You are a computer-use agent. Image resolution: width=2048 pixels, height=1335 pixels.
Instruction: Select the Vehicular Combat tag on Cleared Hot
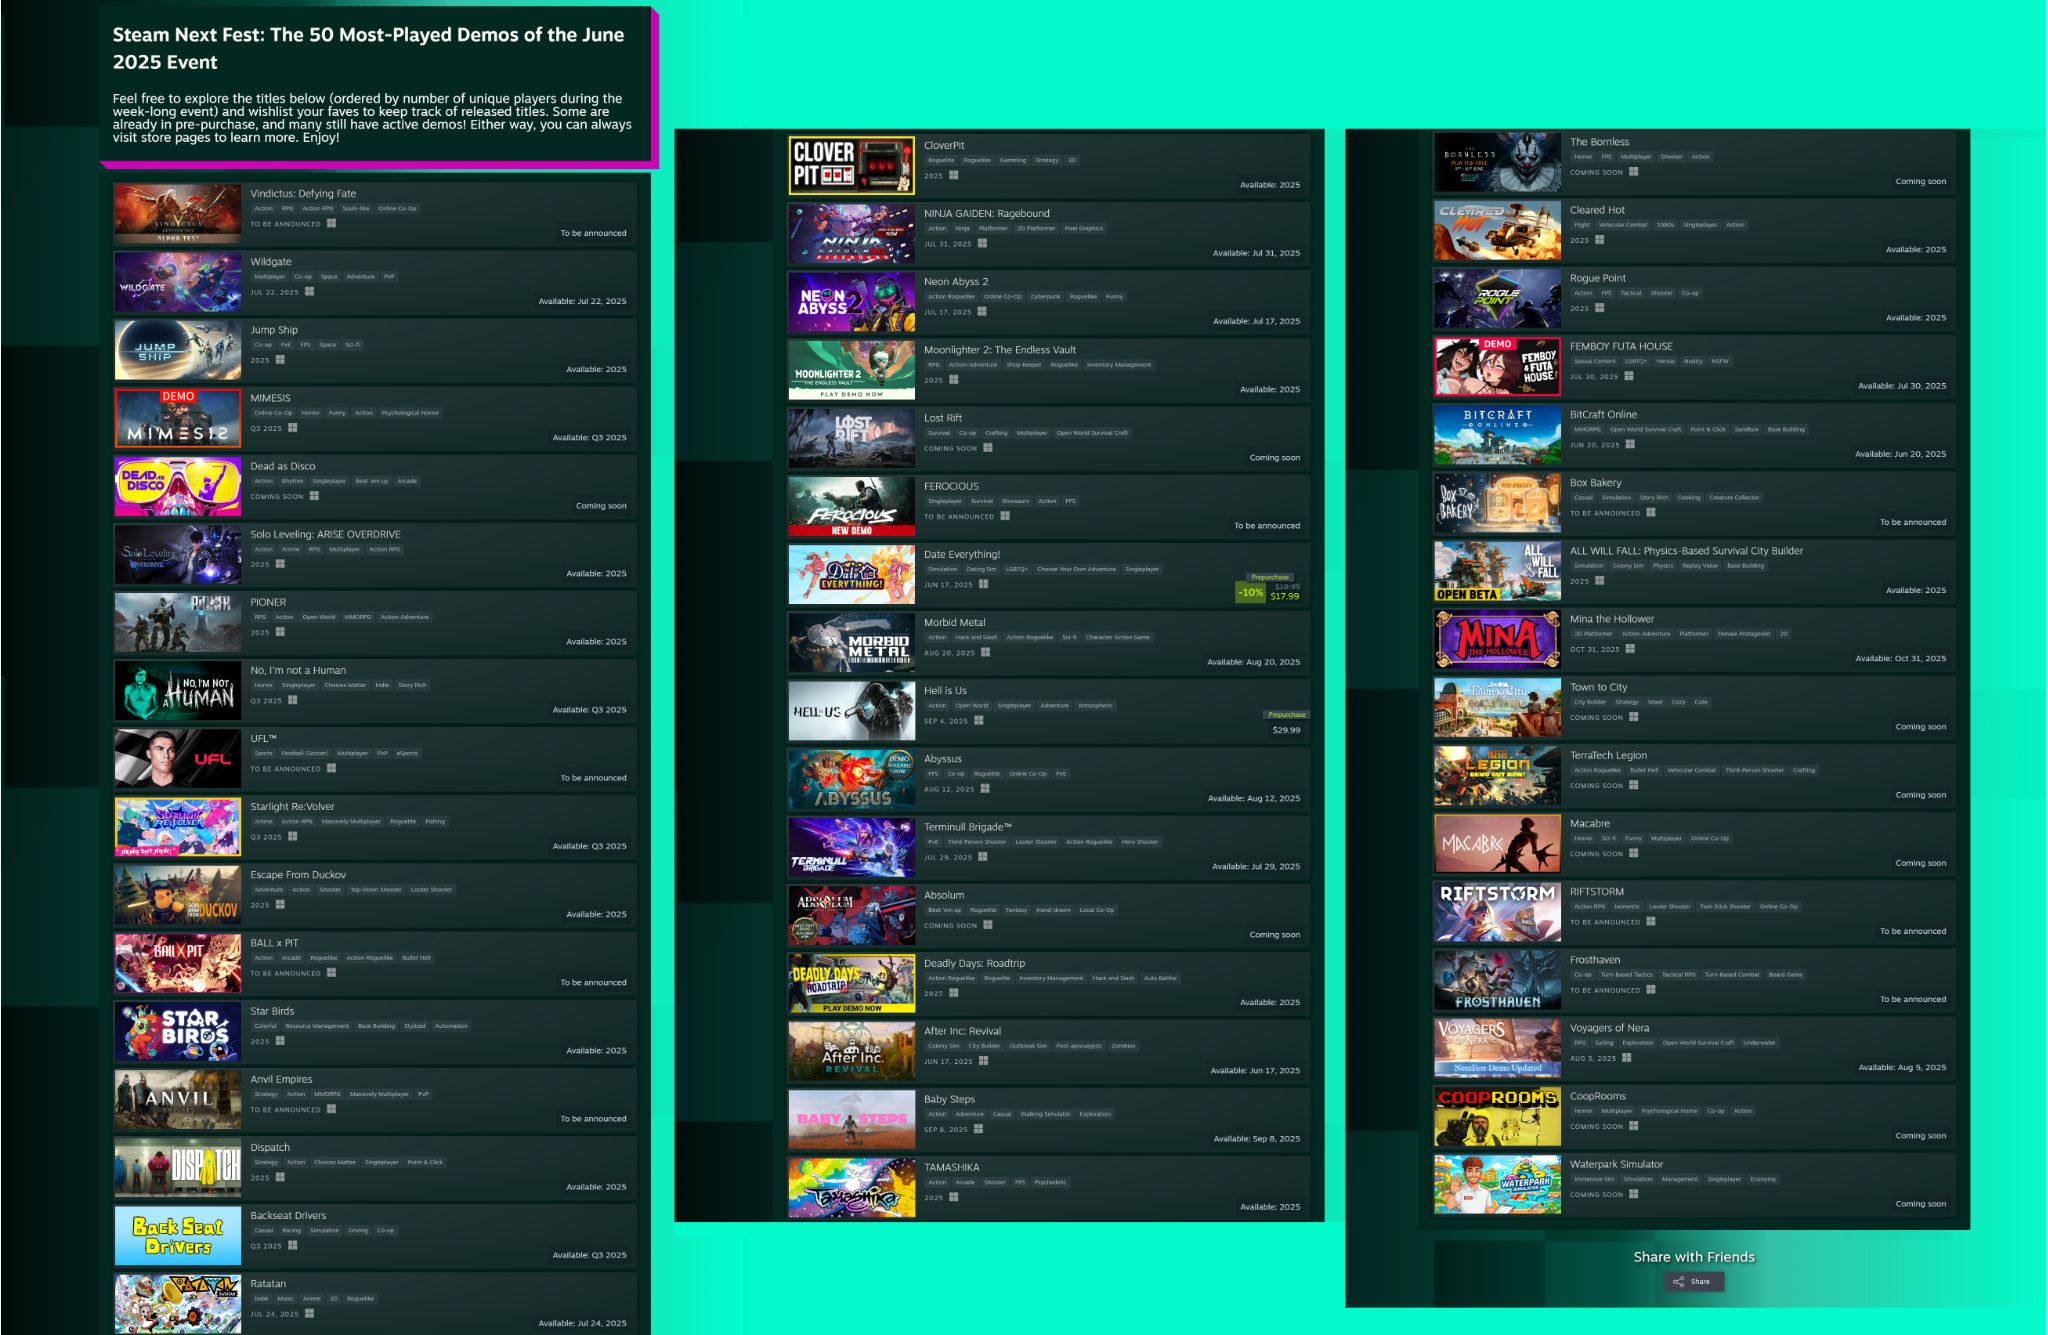click(x=1623, y=225)
